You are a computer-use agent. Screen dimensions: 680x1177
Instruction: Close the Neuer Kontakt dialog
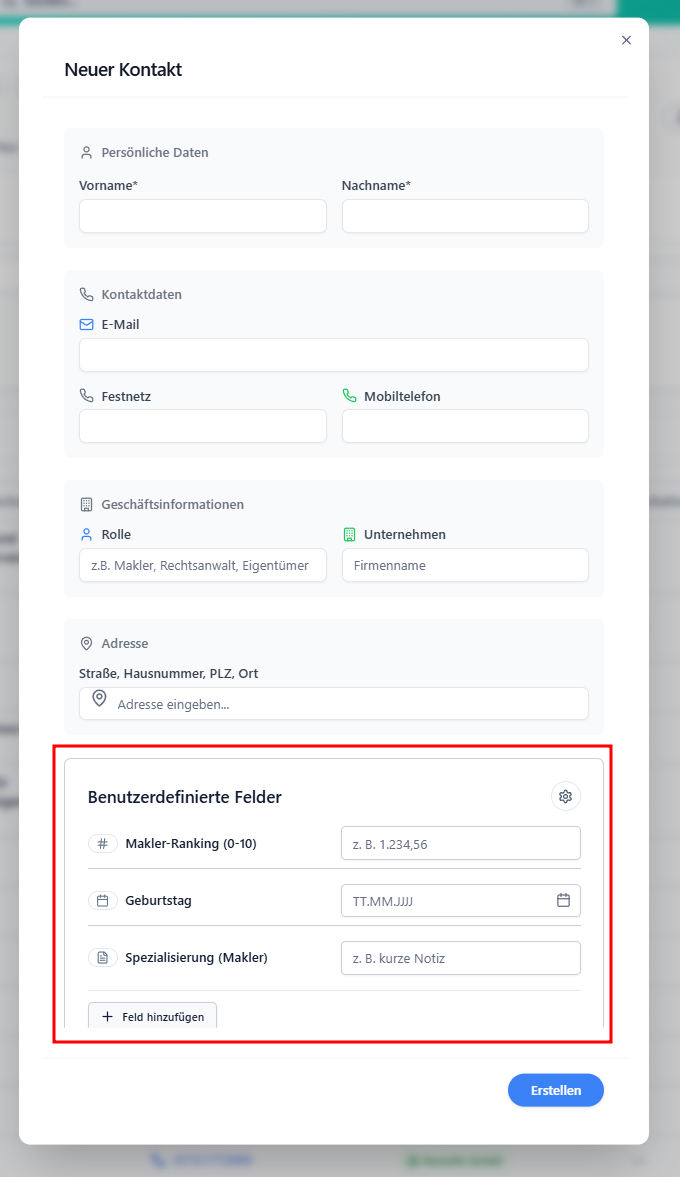pos(626,40)
